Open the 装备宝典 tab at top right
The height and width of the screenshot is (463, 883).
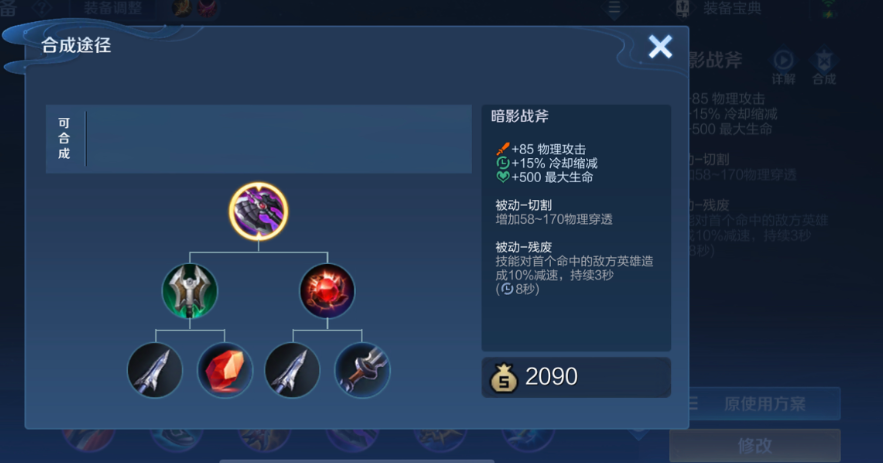[x=732, y=8]
